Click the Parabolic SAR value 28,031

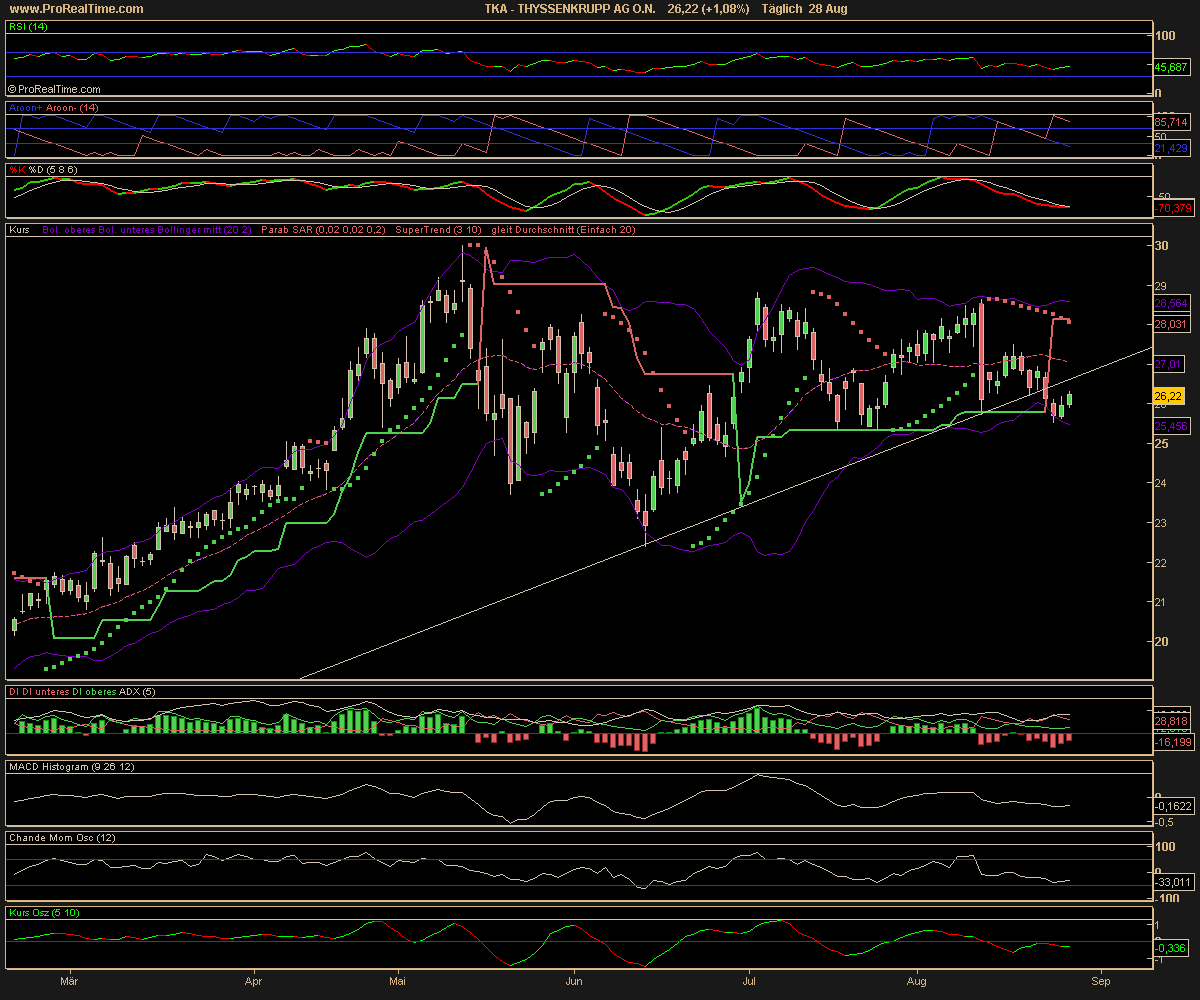click(x=1171, y=324)
